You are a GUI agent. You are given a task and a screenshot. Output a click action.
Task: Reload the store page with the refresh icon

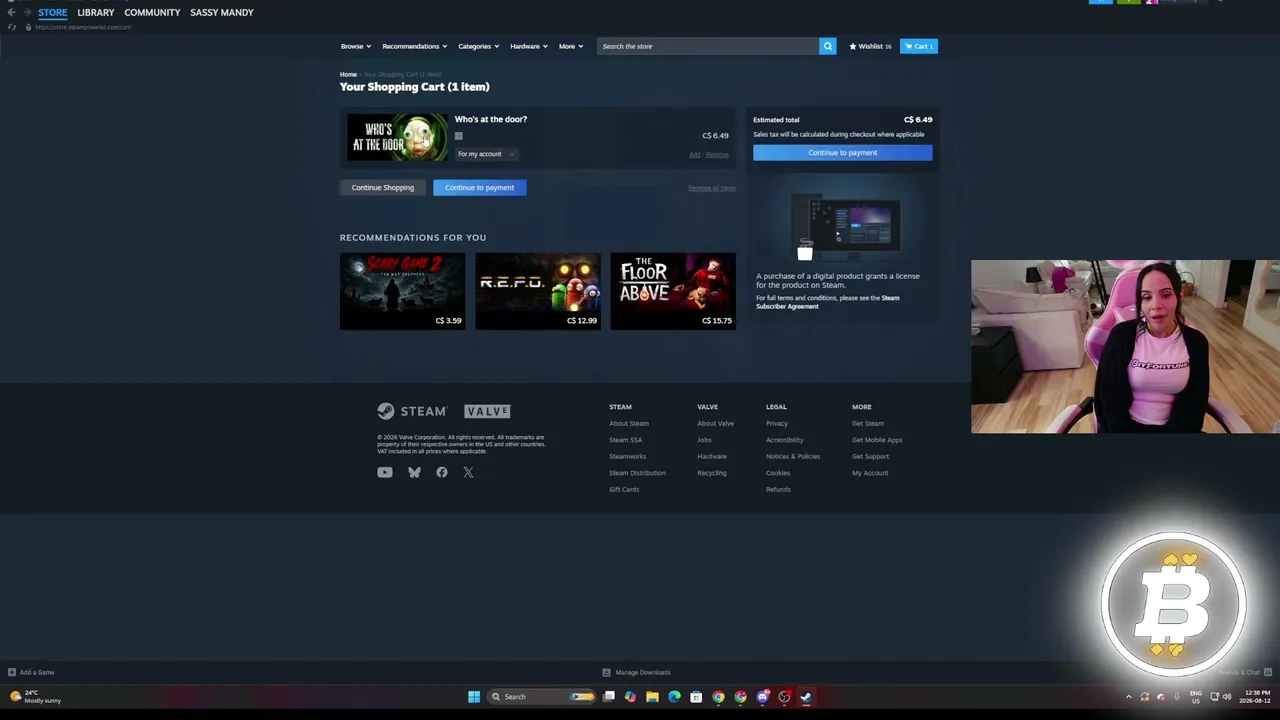(11, 27)
